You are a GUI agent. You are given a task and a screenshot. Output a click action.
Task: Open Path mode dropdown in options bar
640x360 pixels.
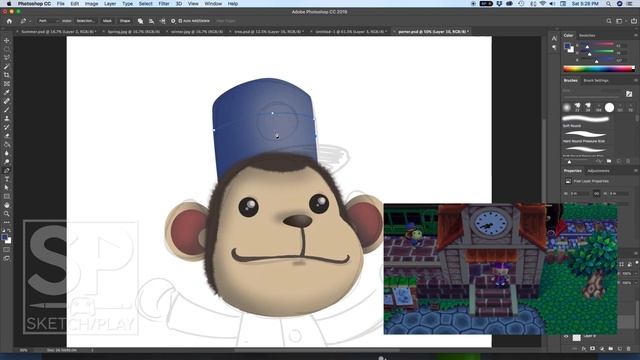[49, 21]
